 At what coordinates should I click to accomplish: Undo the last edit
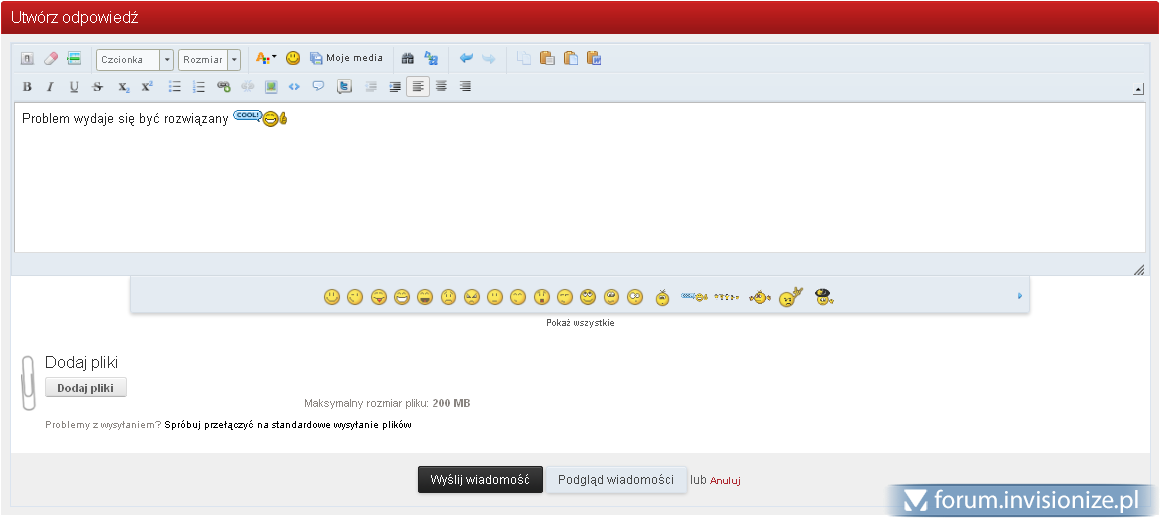(466, 59)
